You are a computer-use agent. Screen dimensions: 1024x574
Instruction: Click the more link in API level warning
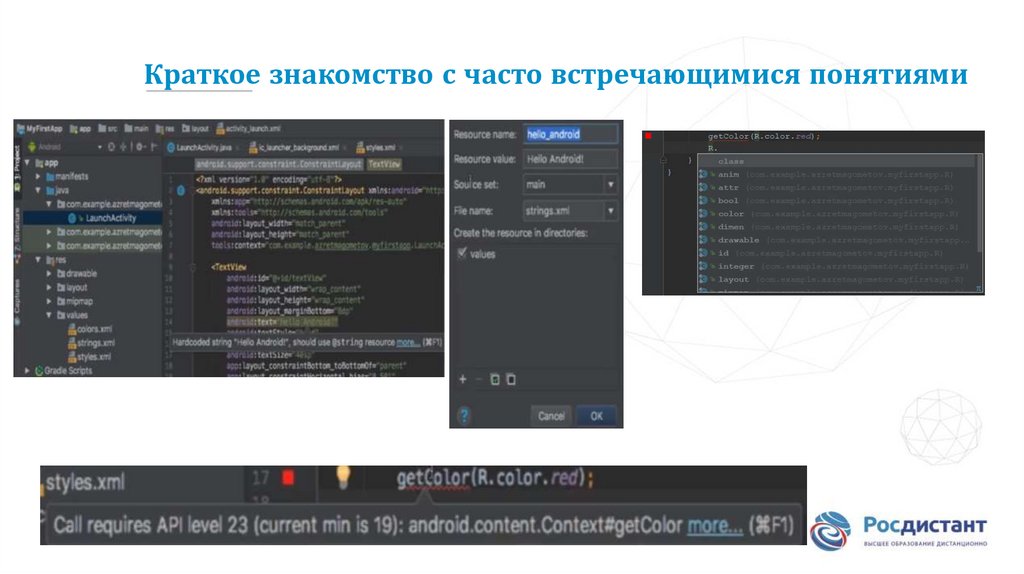(x=715, y=525)
